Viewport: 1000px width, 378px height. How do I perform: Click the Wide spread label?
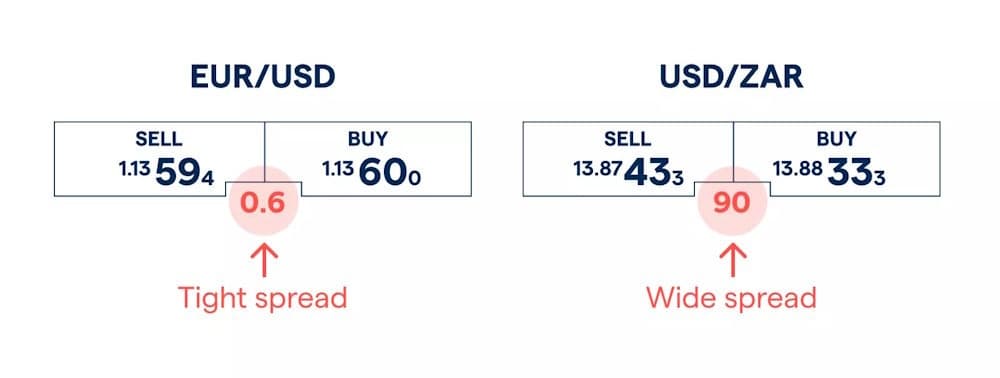(732, 298)
